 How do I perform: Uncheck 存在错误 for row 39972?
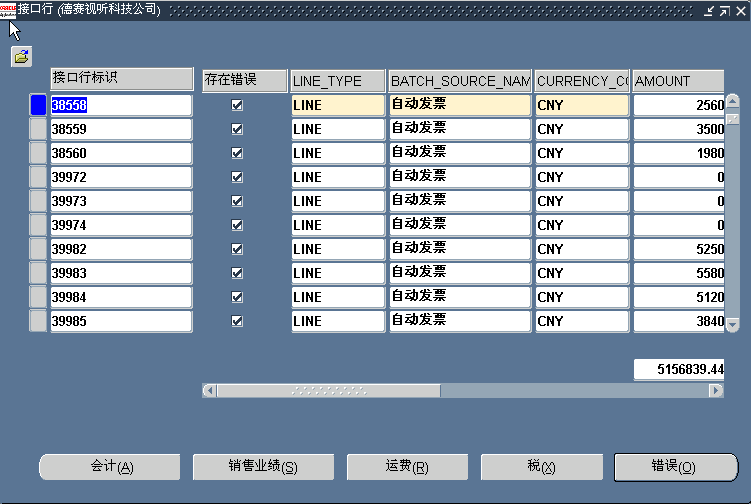[237, 177]
